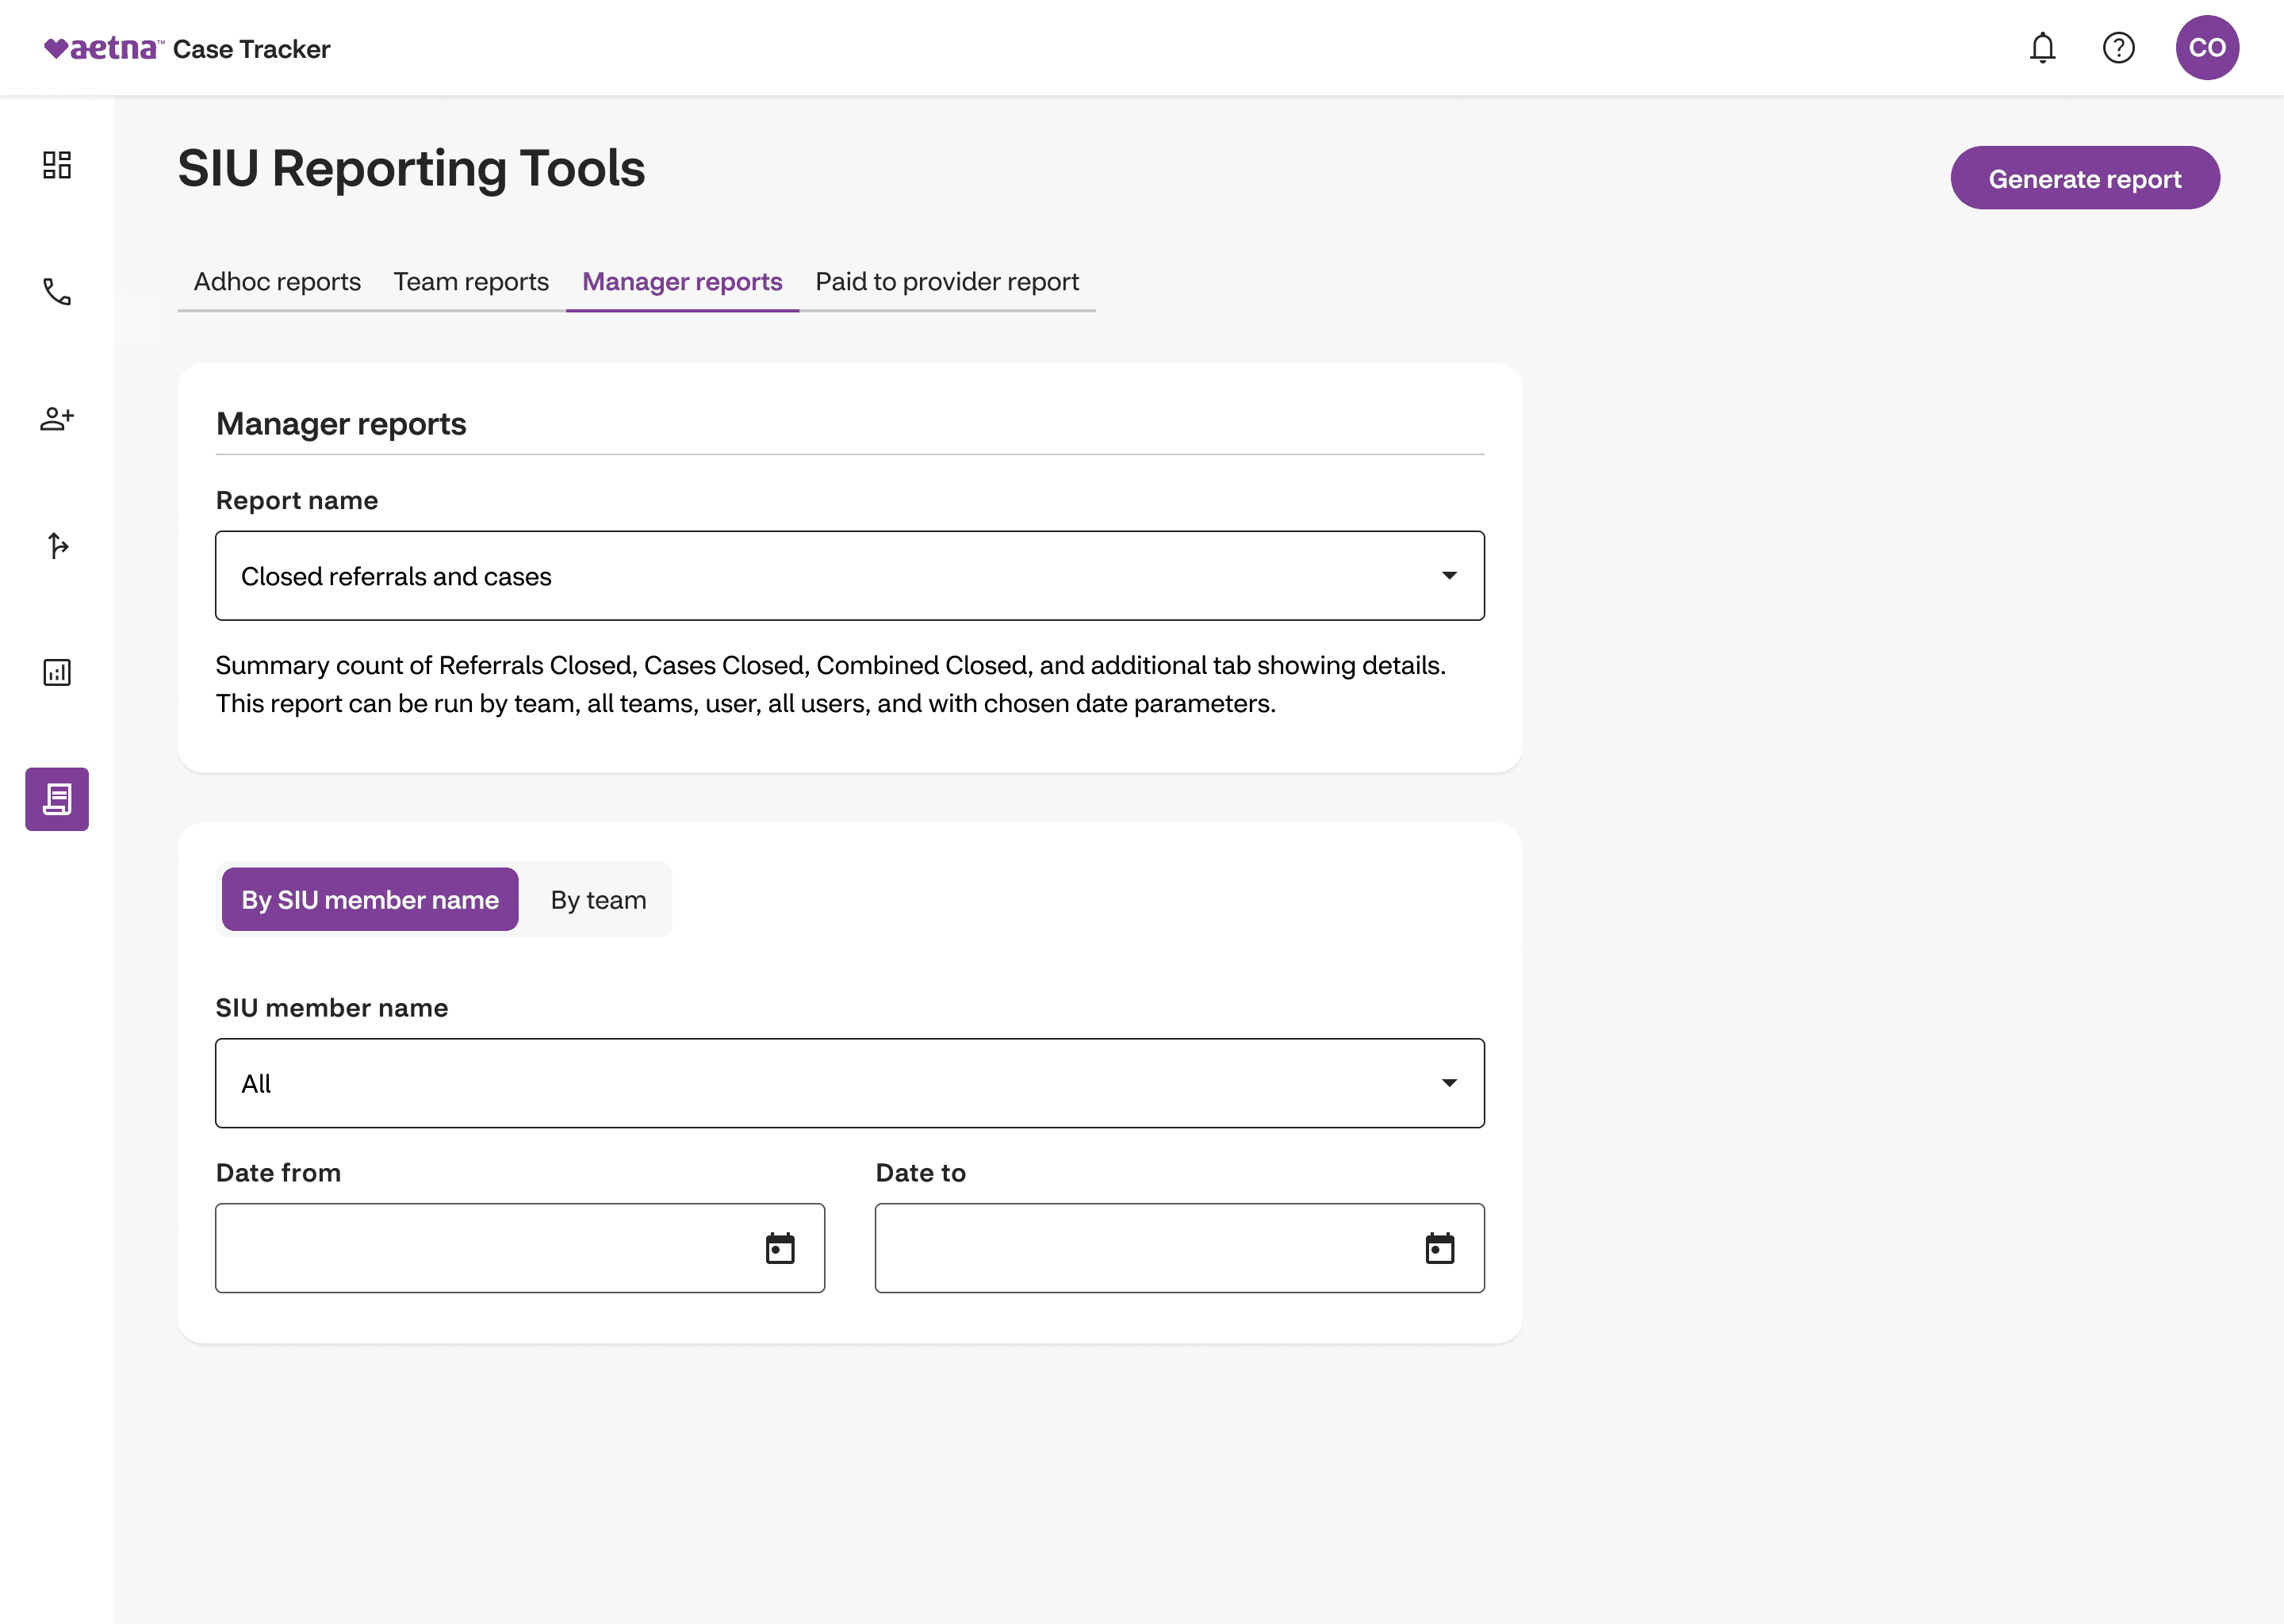
Task: Expand the Report name dropdown
Action: [849, 576]
